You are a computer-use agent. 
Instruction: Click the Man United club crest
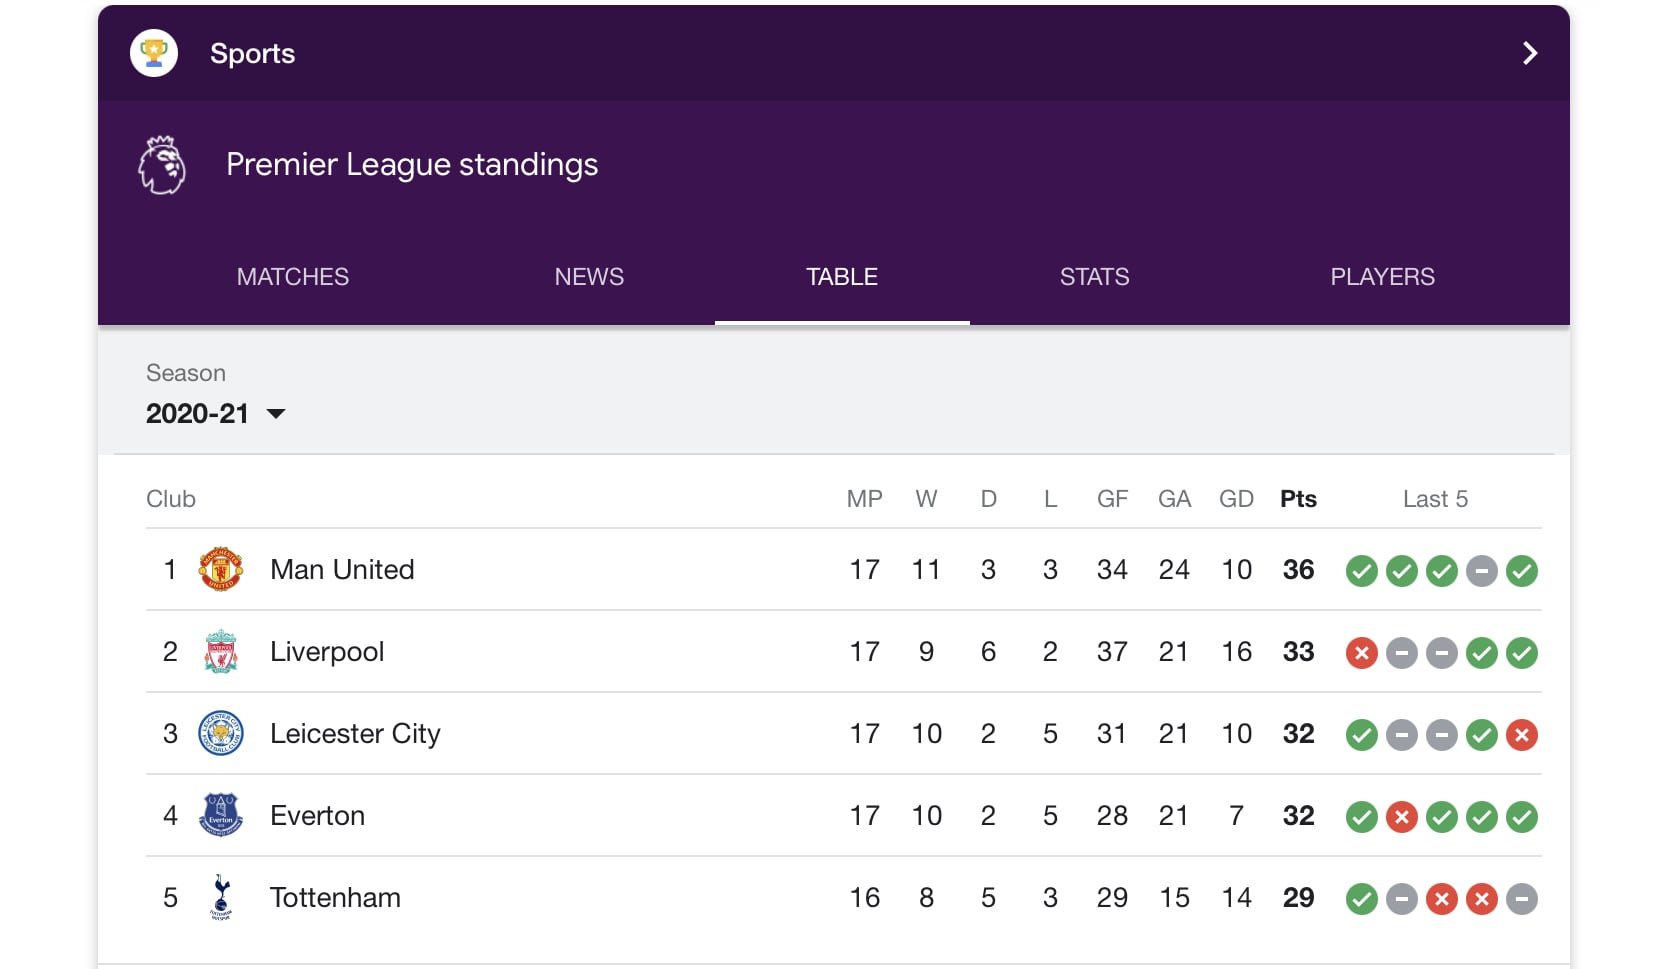(221, 570)
